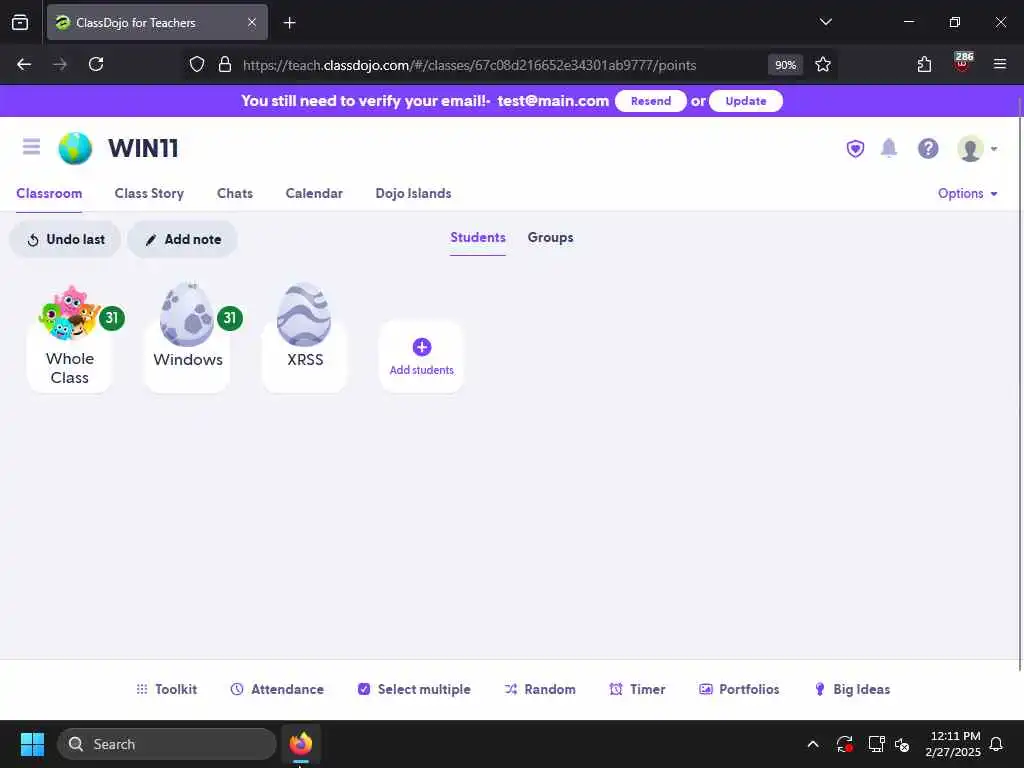
Task: Click the WIN11 class globe icon
Action: tap(75, 148)
